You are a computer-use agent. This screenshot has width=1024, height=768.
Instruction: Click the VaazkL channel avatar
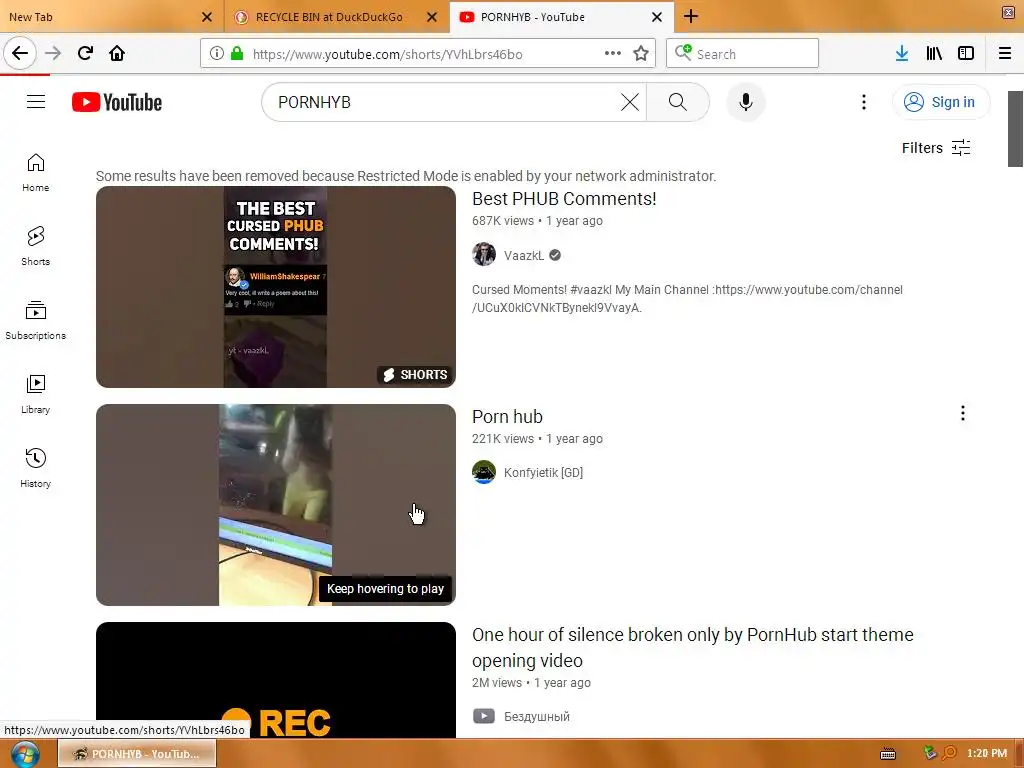tap(484, 255)
